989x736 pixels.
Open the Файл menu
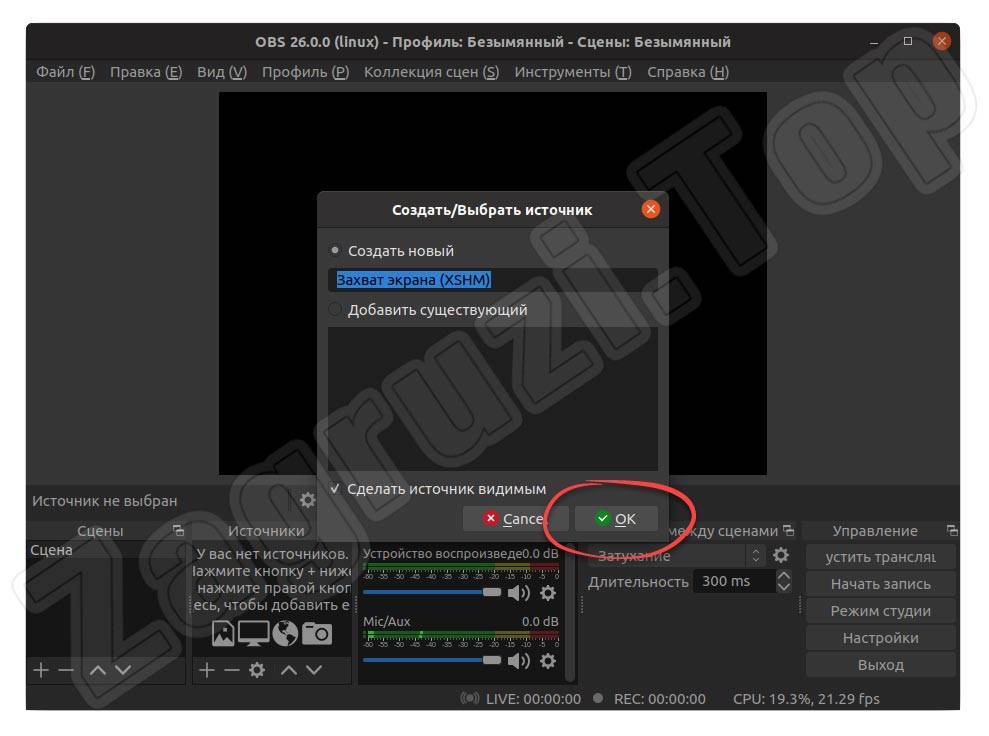(66, 72)
